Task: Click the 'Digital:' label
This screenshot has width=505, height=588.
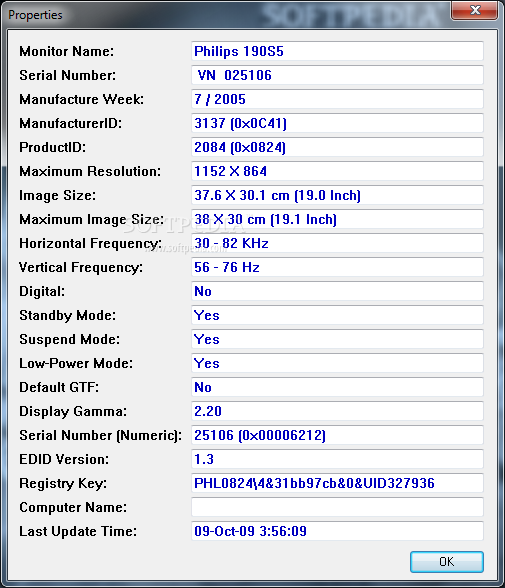Action: [42, 292]
